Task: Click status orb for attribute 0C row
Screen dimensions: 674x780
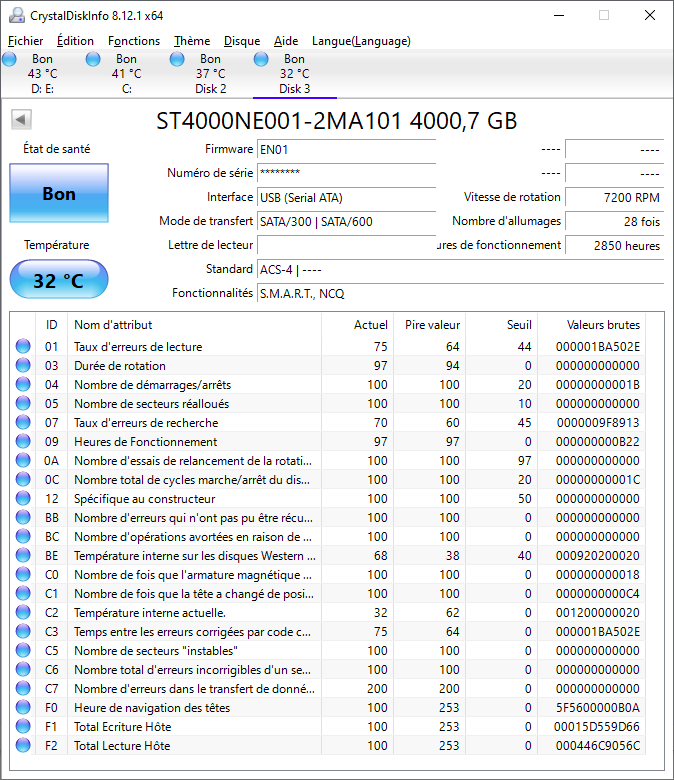Action: point(23,480)
